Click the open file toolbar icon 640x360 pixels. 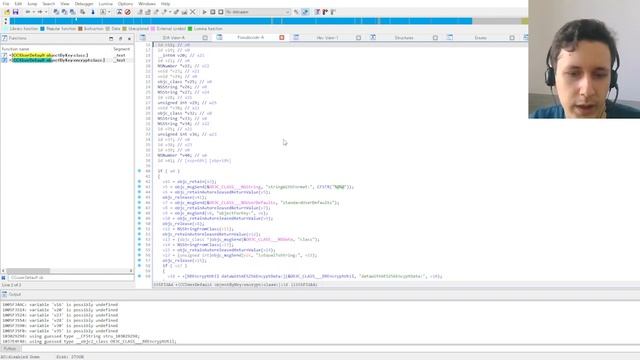coord(7,12)
